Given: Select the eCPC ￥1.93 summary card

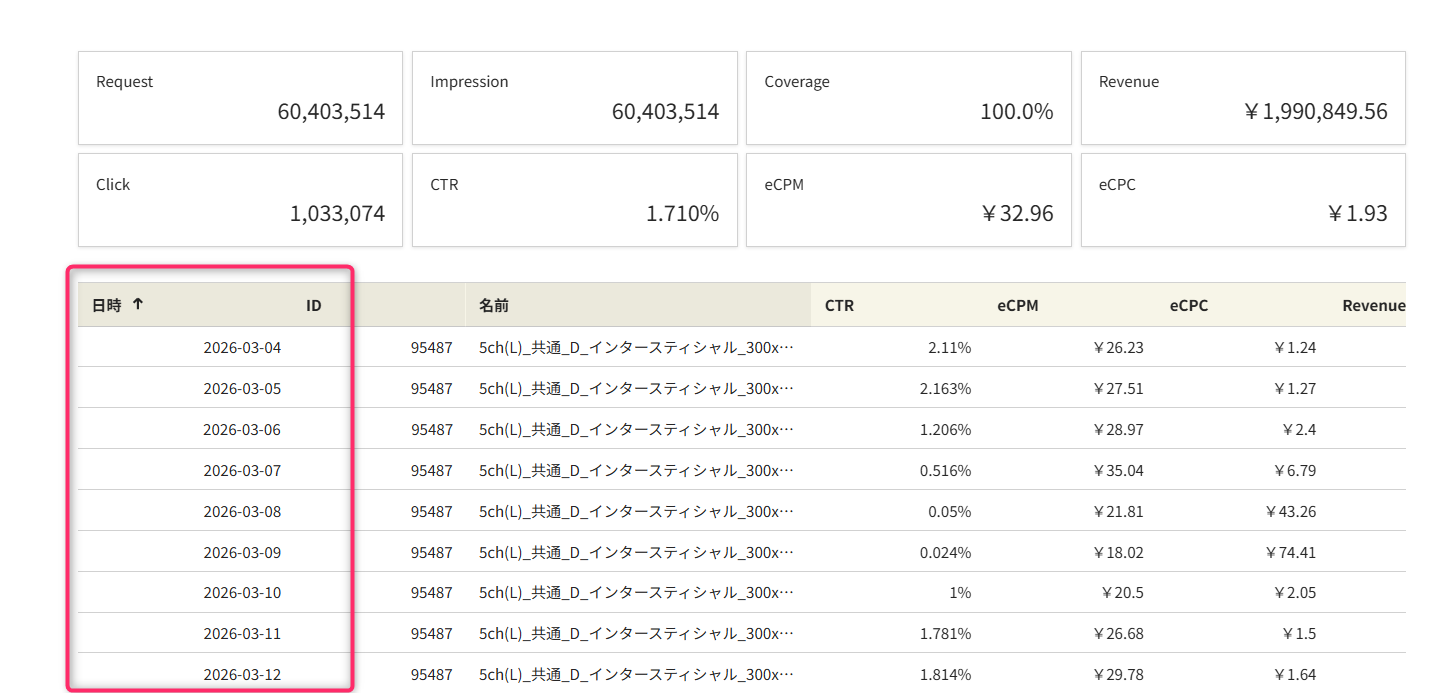Looking at the screenshot, I should click(x=1242, y=200).
